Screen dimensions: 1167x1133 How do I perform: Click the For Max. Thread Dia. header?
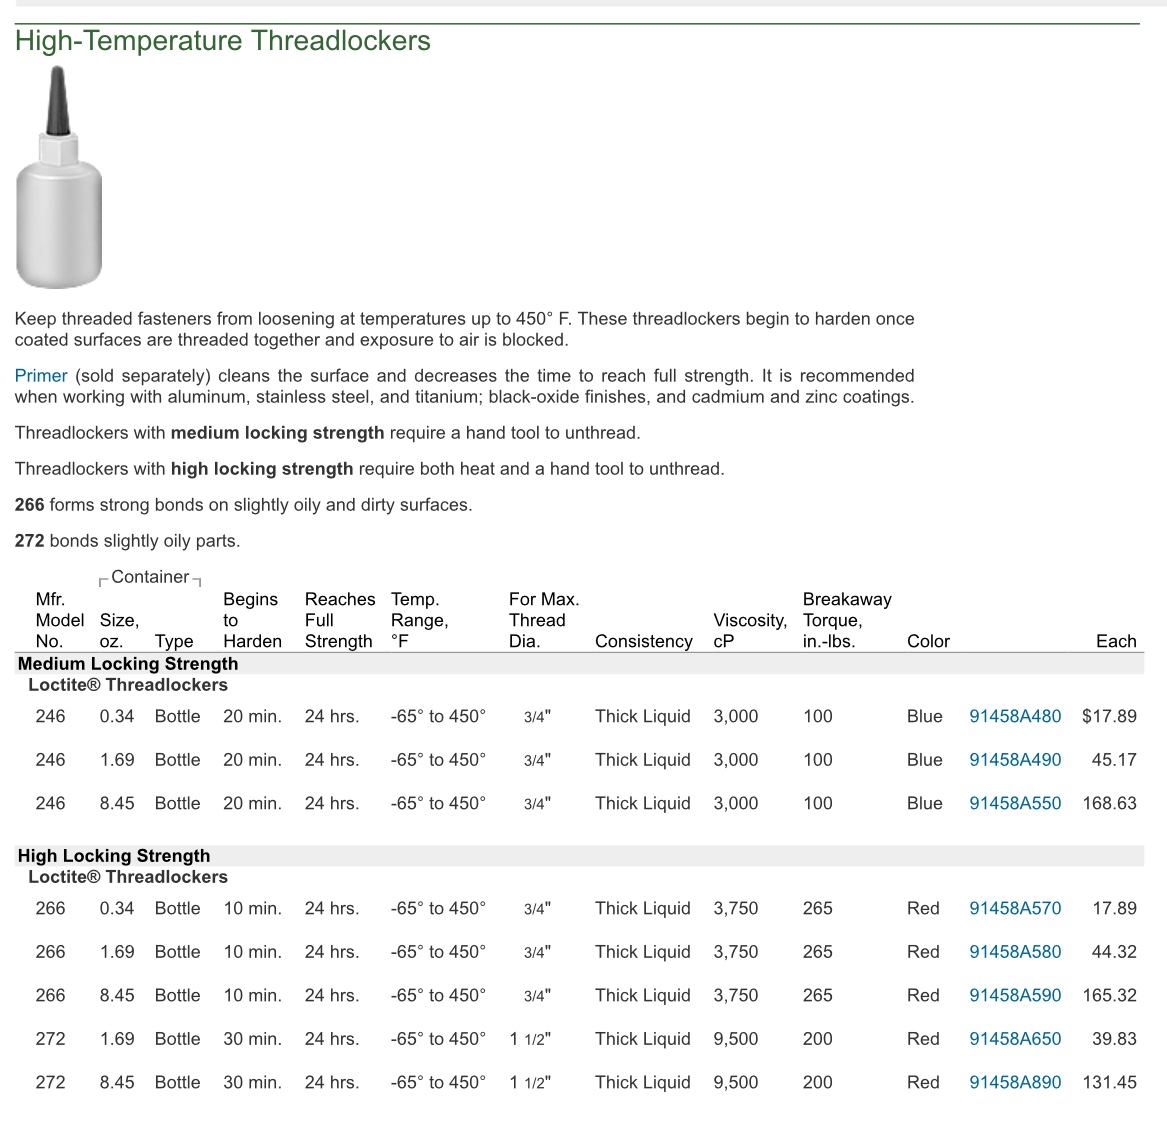coord(544,620)
